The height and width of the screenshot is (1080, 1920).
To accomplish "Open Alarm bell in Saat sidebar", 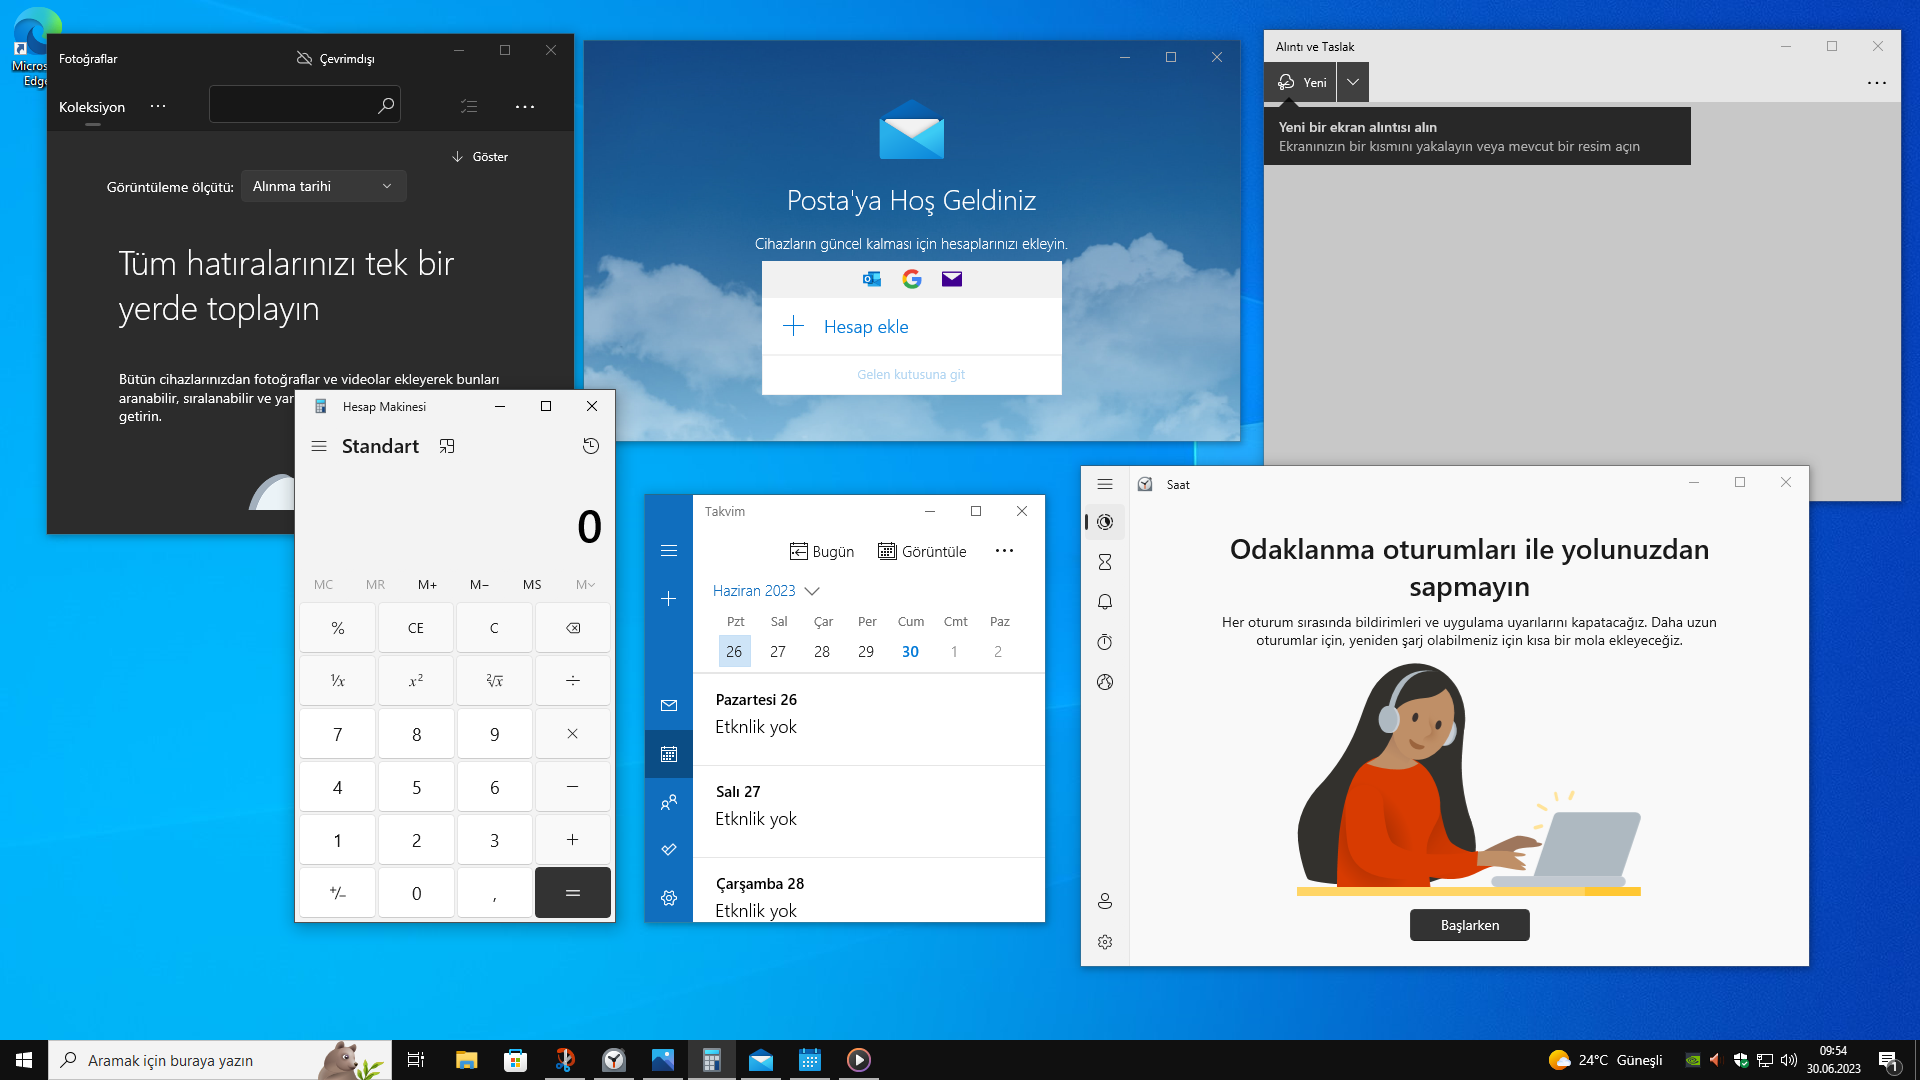I will tap(1105, 602).
